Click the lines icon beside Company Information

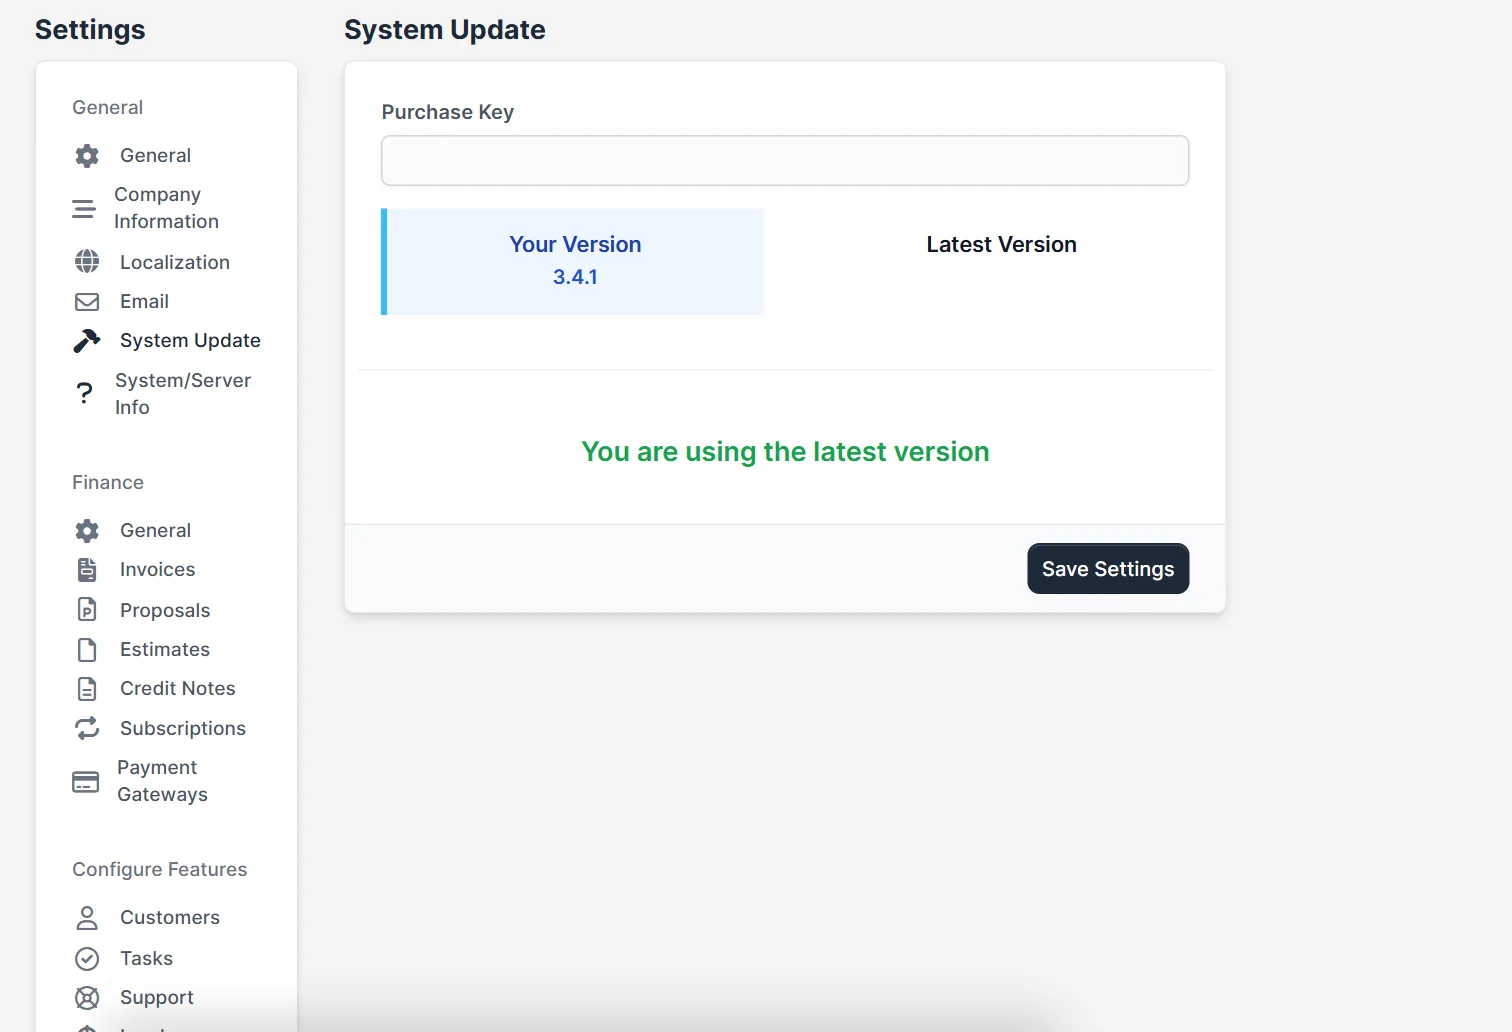point(84,208)
